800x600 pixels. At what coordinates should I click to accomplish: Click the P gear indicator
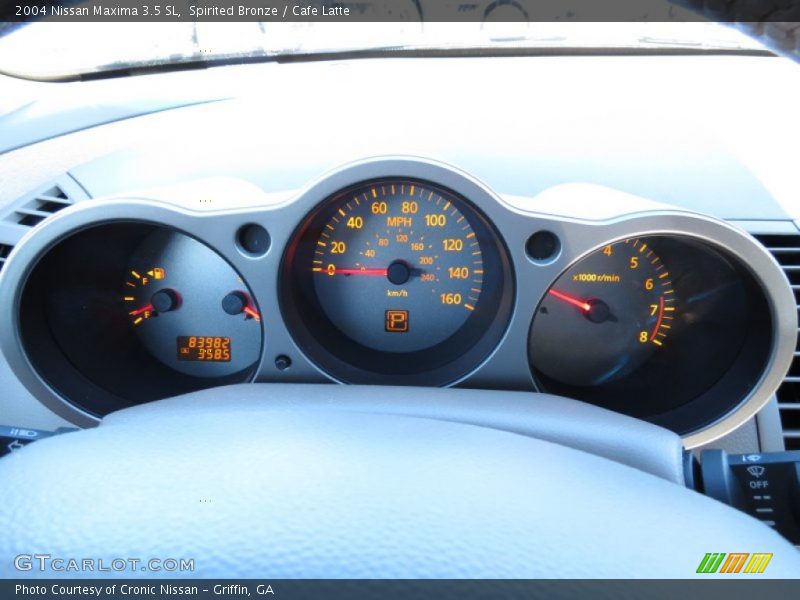point(396,321)
